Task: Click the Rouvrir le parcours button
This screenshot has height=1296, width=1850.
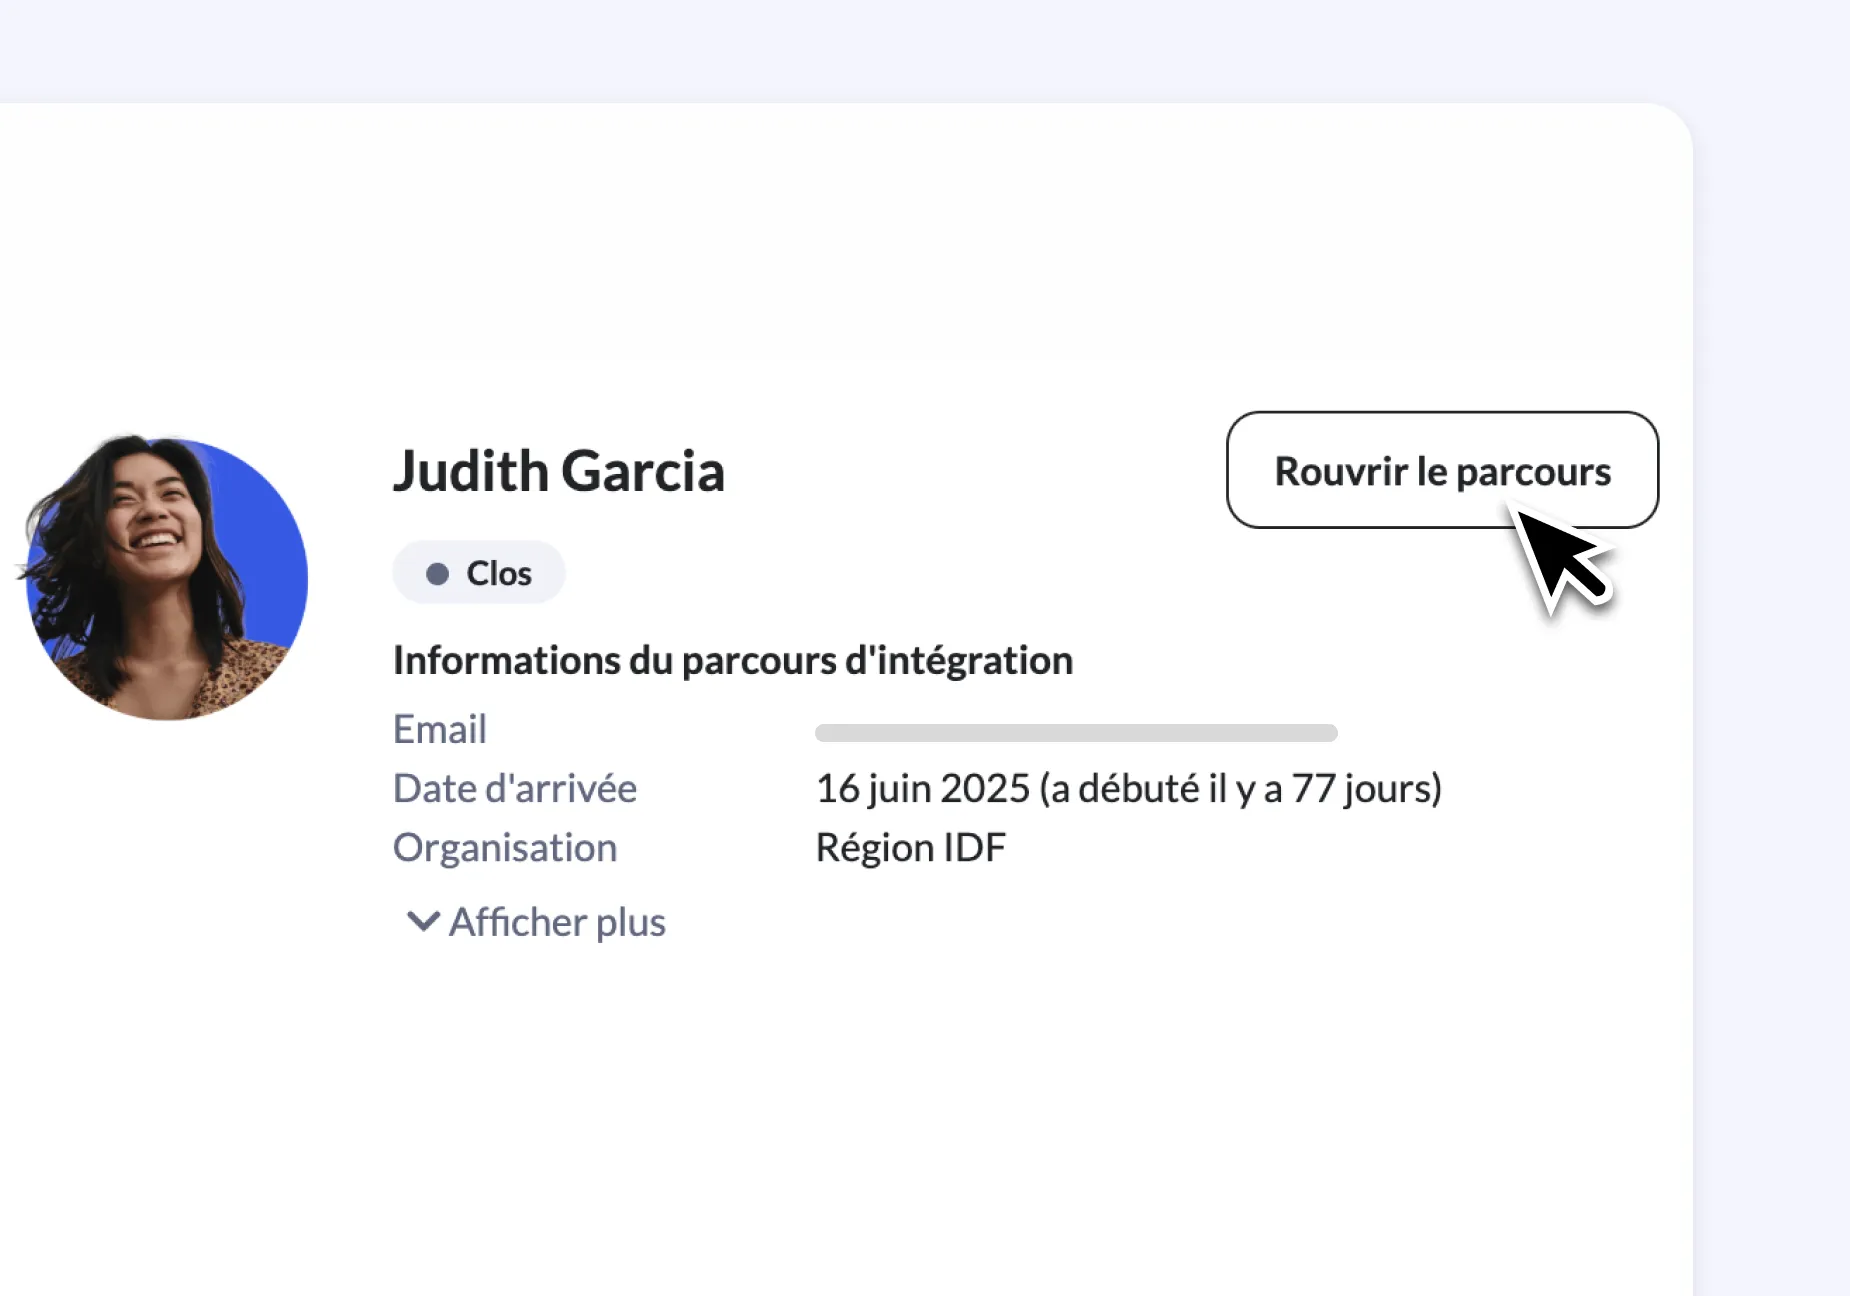Action: pos(1442,470)
